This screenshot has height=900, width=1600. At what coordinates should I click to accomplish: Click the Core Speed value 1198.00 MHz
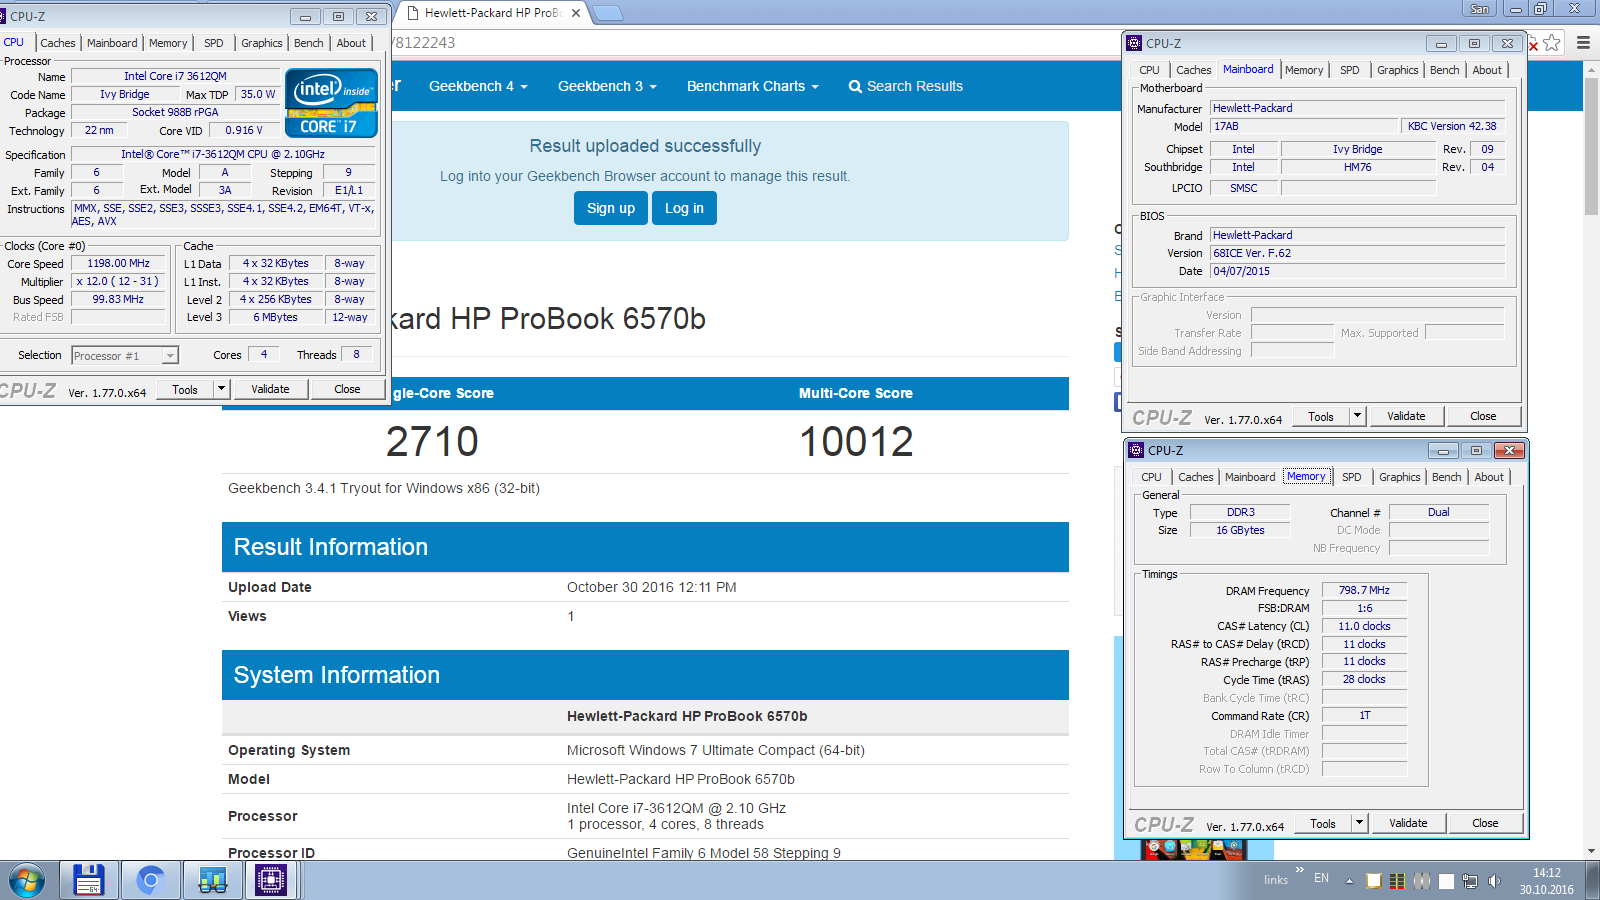pyautogui.click(x=118, y=263)
